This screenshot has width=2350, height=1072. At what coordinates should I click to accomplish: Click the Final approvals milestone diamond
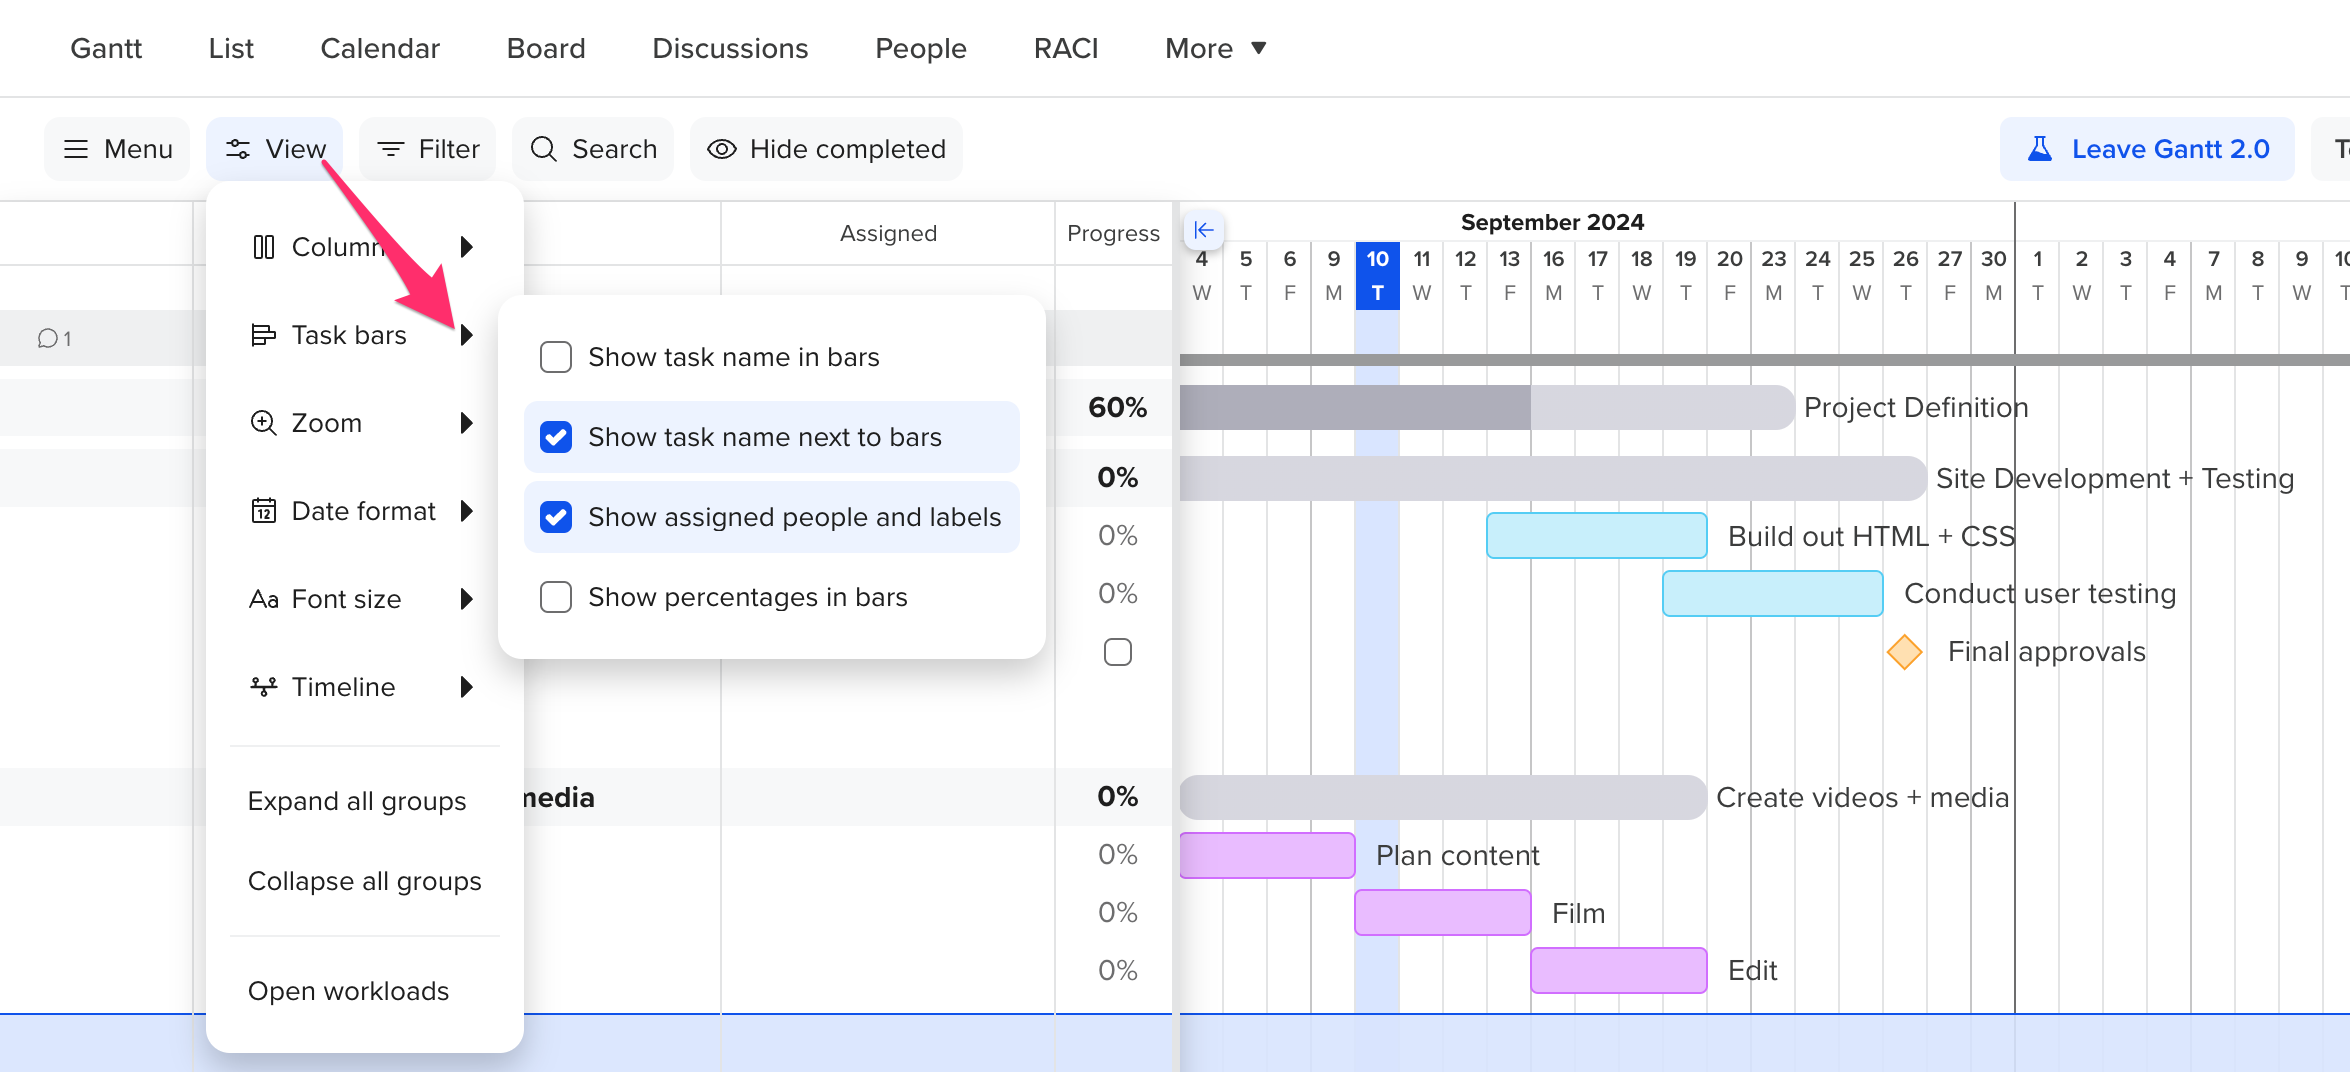1904,651
